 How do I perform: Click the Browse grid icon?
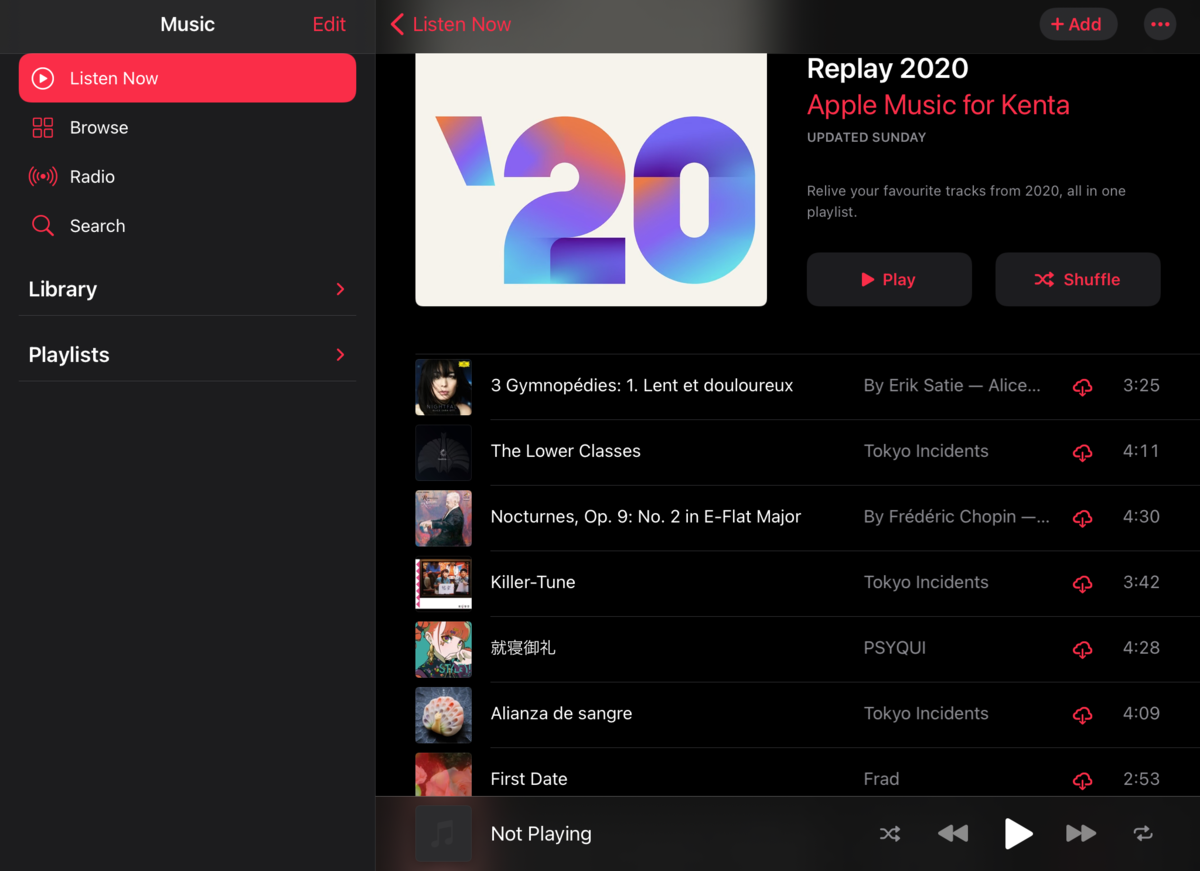tap(43, 127)
